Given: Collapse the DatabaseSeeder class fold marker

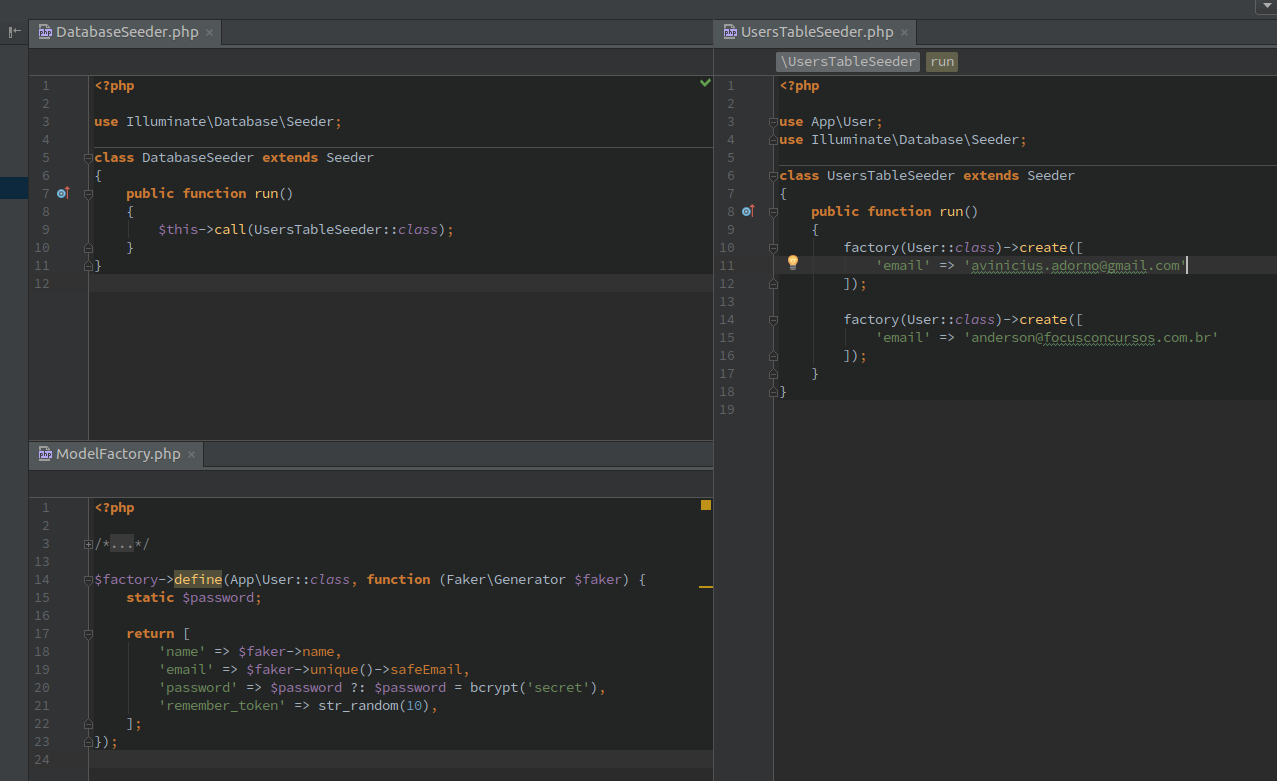Looking at the screenshot, I should [89, 158].
